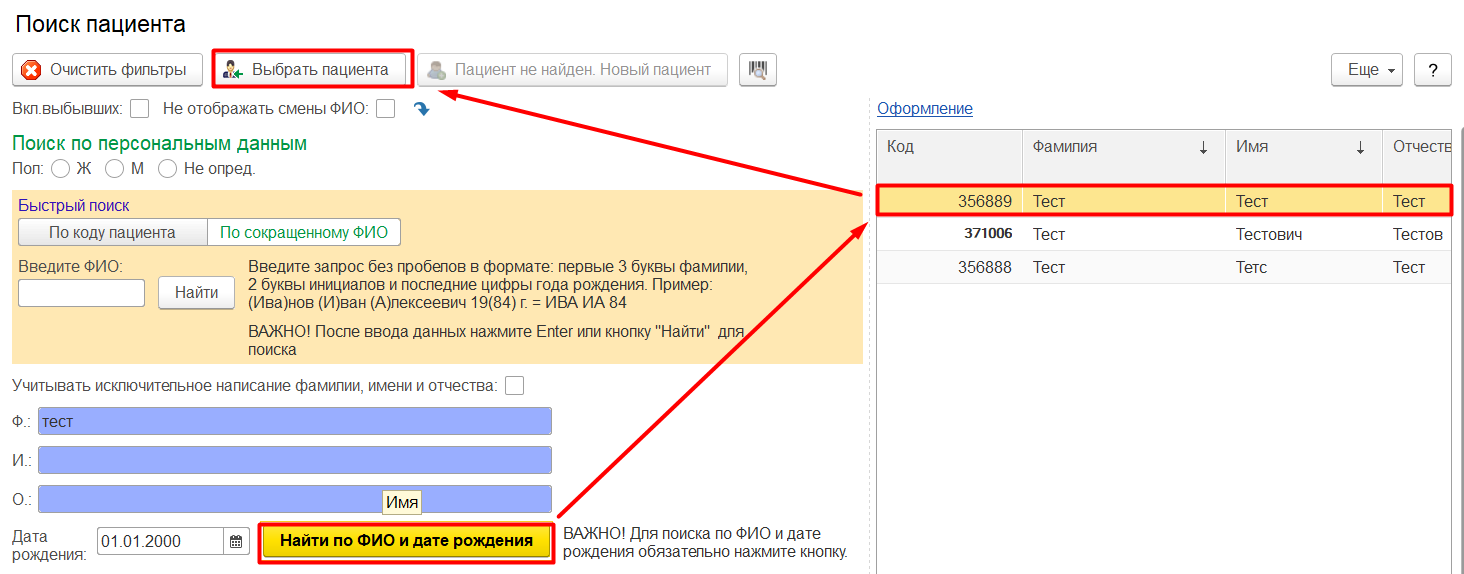Open the Оформление link

924,109
